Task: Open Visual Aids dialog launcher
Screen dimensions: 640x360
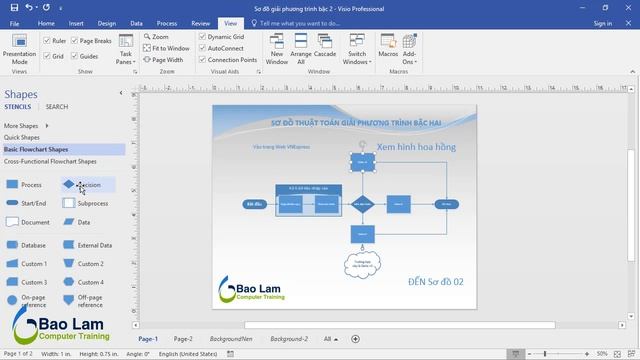Action: point(258,72)
